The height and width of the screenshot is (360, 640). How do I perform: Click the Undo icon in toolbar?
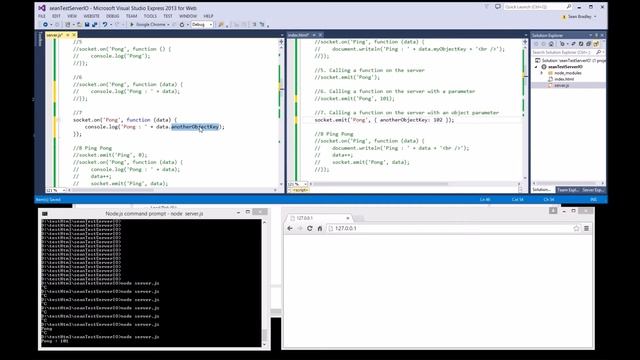click(105, 24)
